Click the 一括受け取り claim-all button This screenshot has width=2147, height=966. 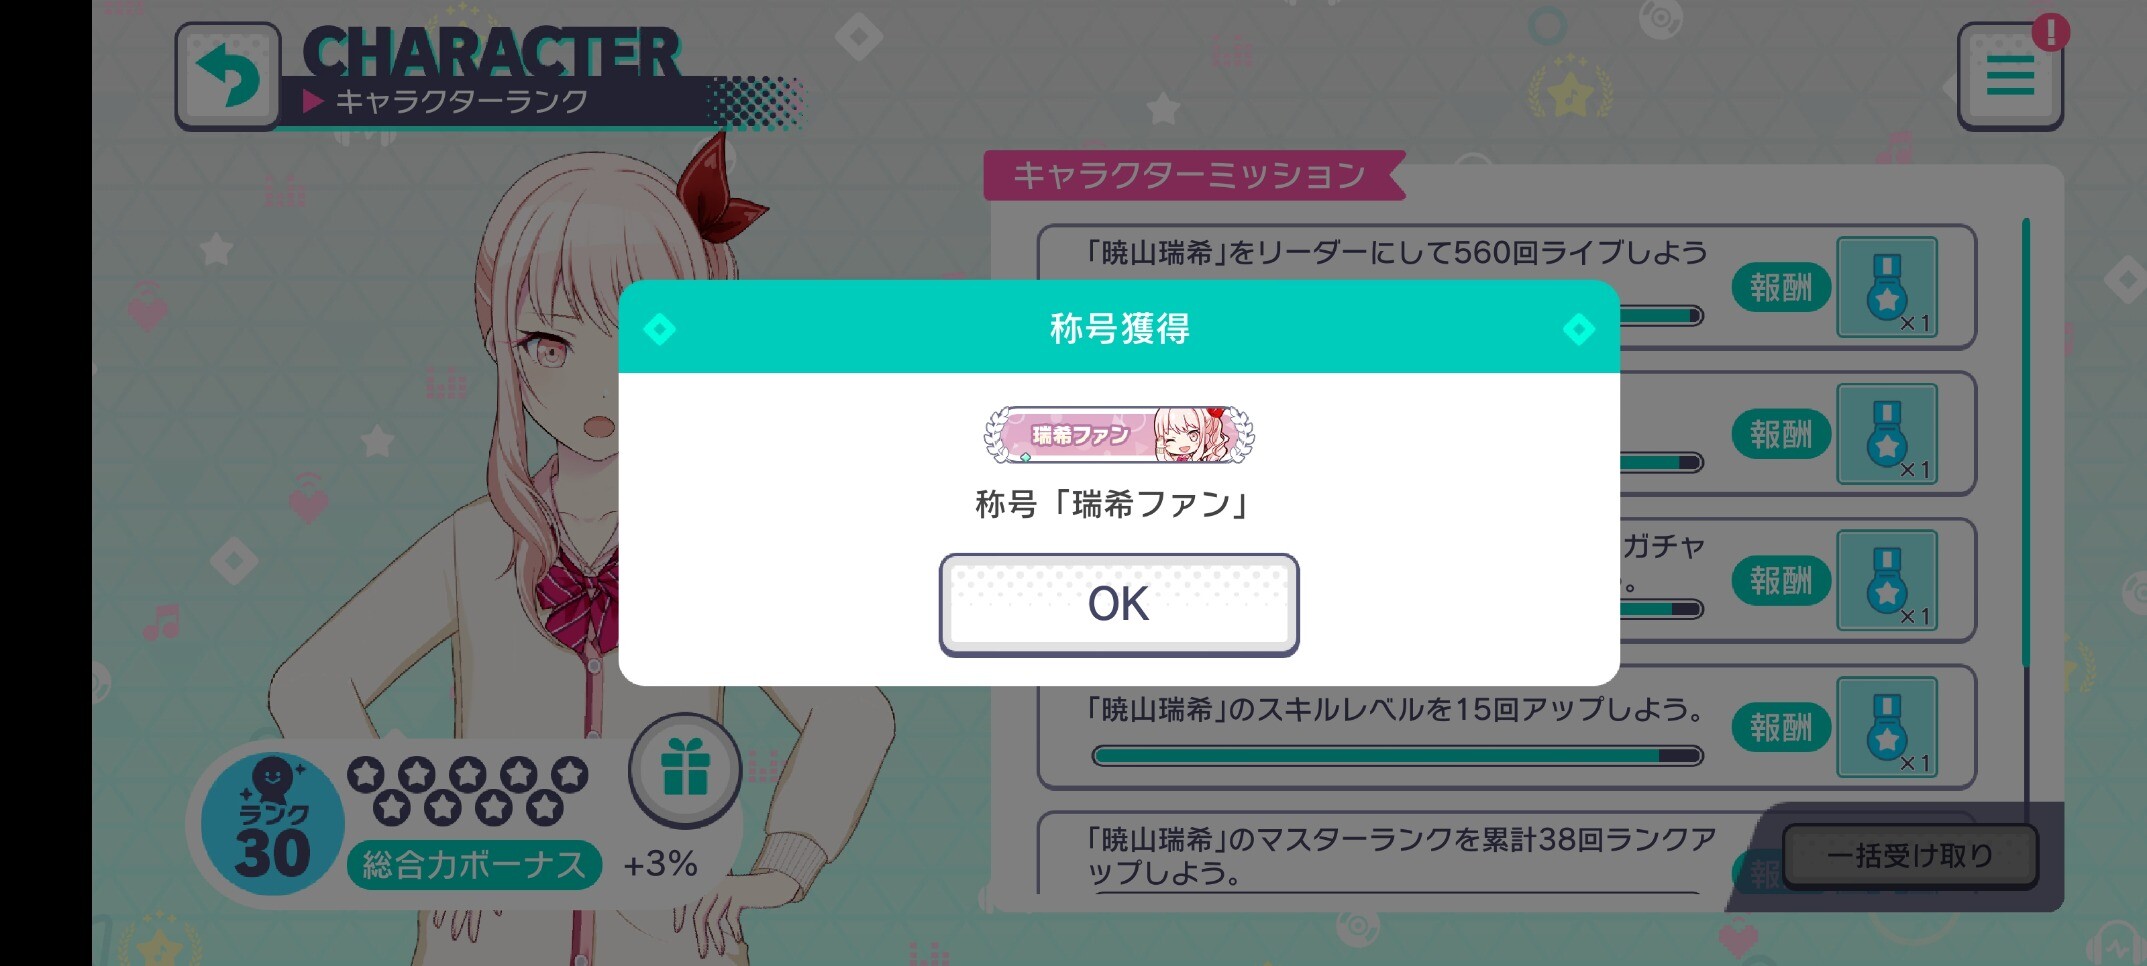pos(1910,856)
